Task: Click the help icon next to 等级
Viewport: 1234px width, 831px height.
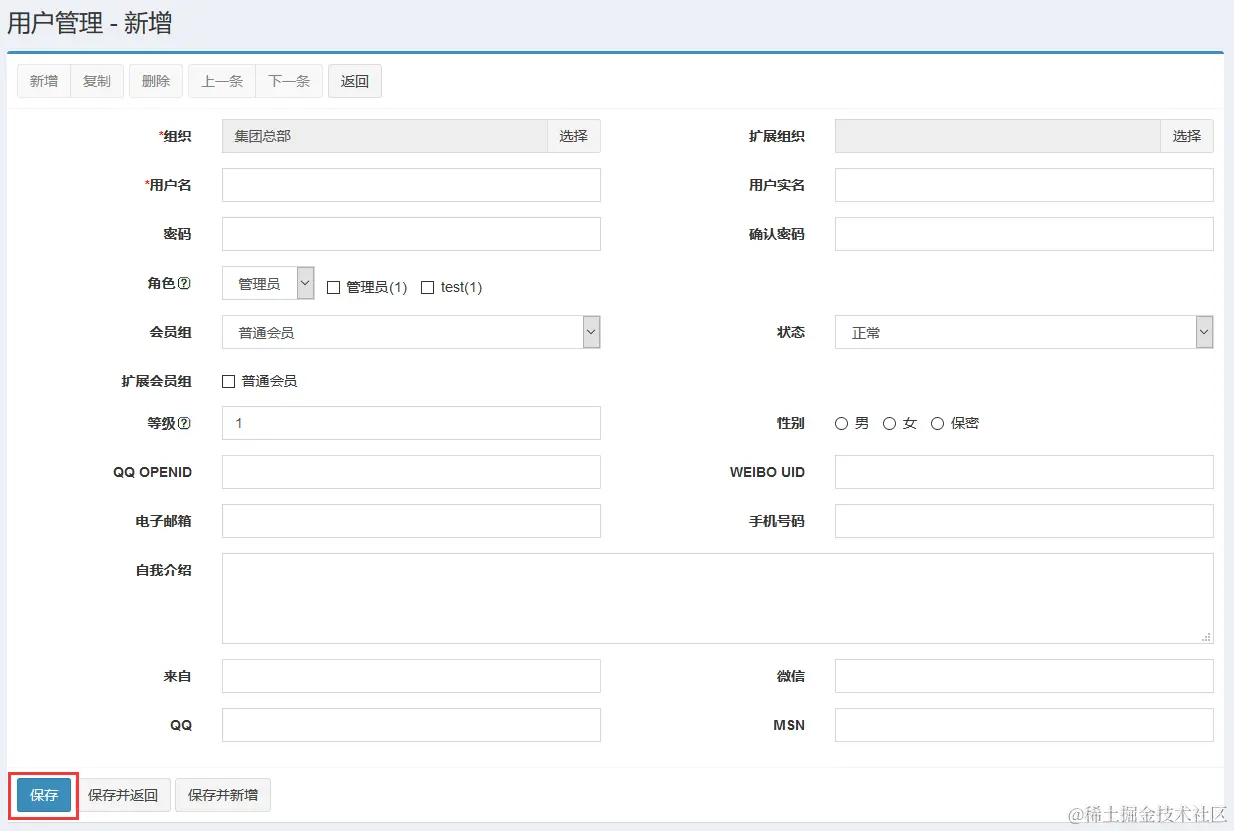Action: pos(184,423)
